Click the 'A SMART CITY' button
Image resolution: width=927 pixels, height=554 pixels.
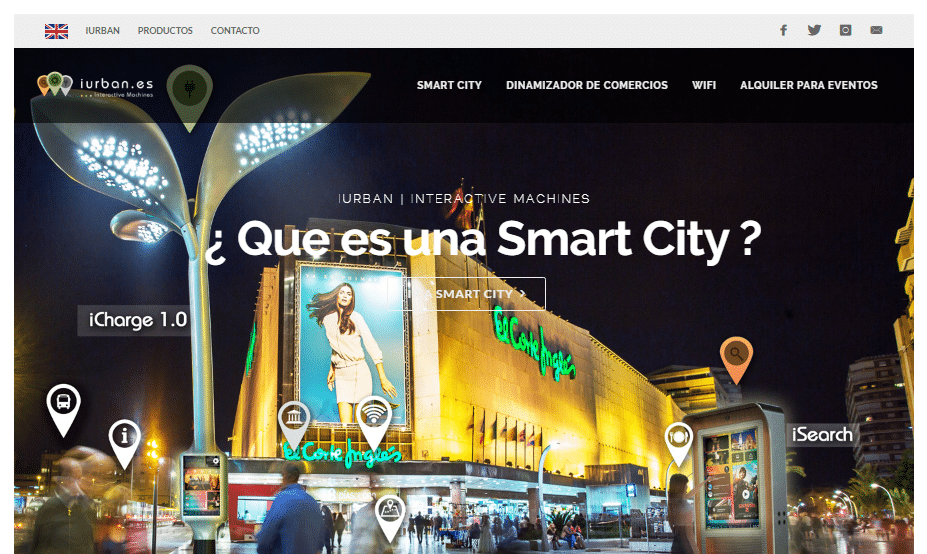[466, 294]
